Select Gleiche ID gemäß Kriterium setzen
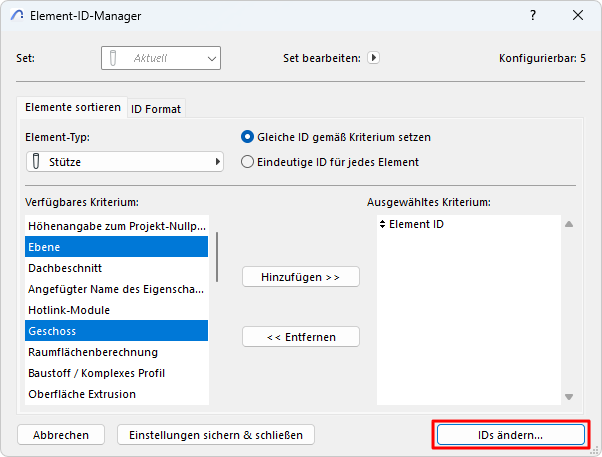 point(248,137)
